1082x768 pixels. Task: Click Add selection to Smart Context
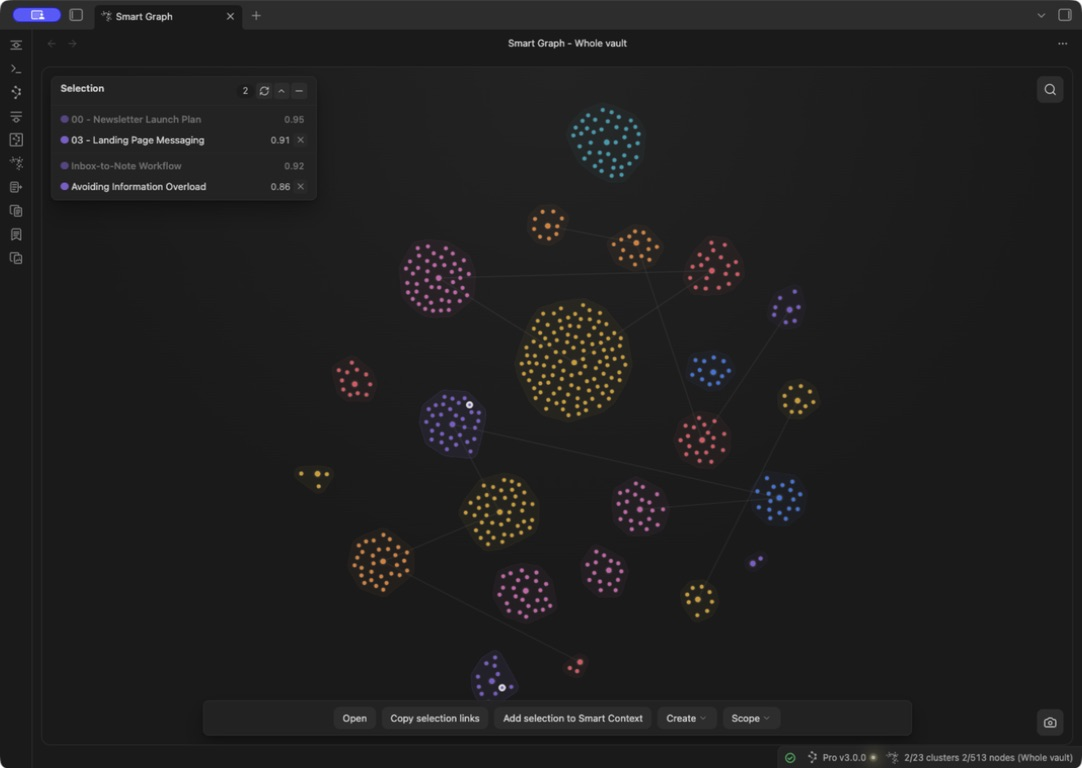tap(573, 718)
